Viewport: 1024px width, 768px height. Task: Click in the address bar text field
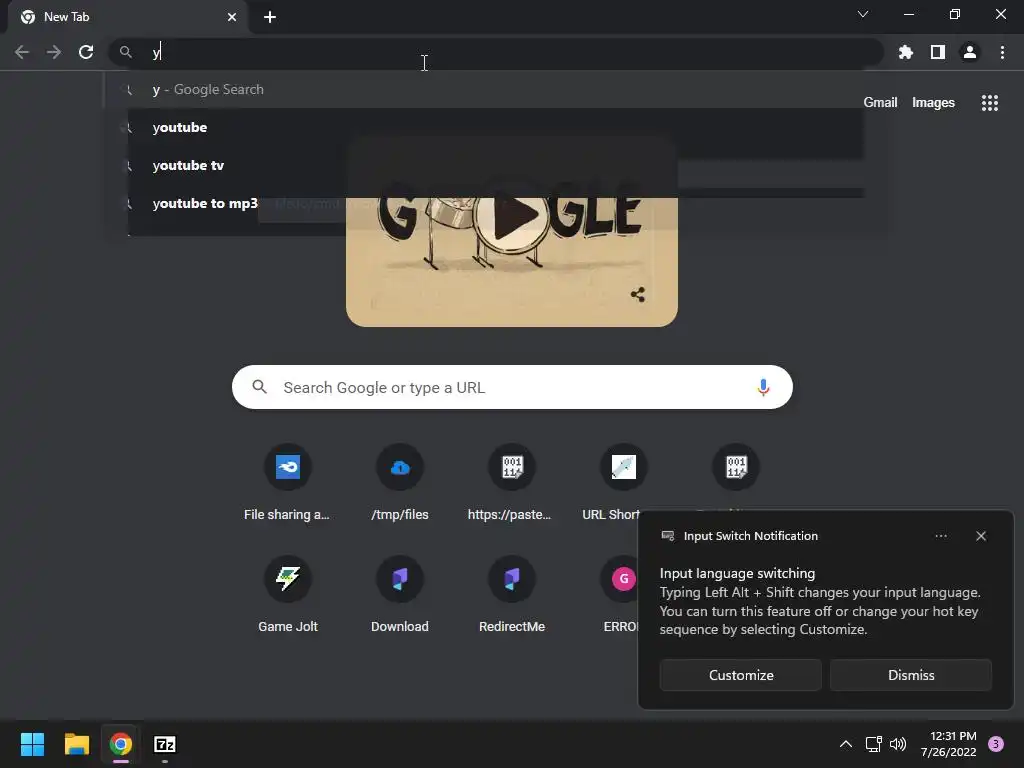click(x=496, y=52)
